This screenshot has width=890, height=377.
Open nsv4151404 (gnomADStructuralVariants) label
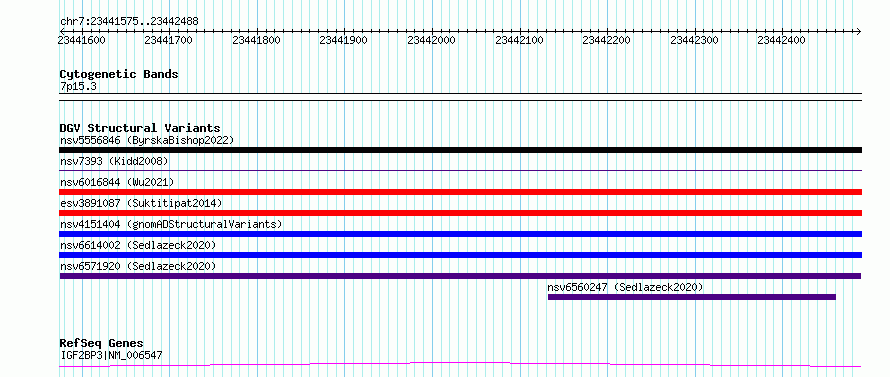click(x=171, y=224)
